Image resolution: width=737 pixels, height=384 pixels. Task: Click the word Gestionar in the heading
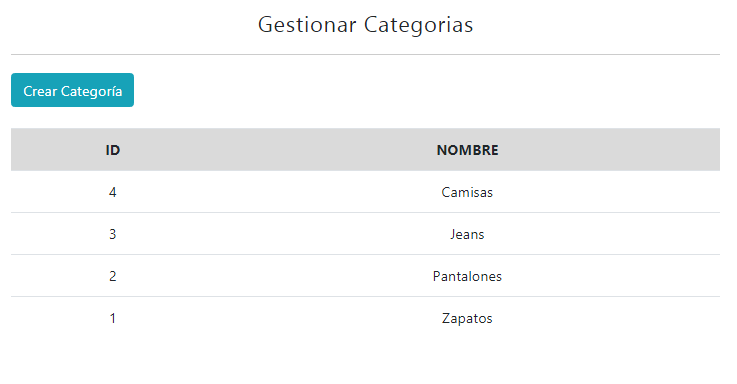point(307,24)
